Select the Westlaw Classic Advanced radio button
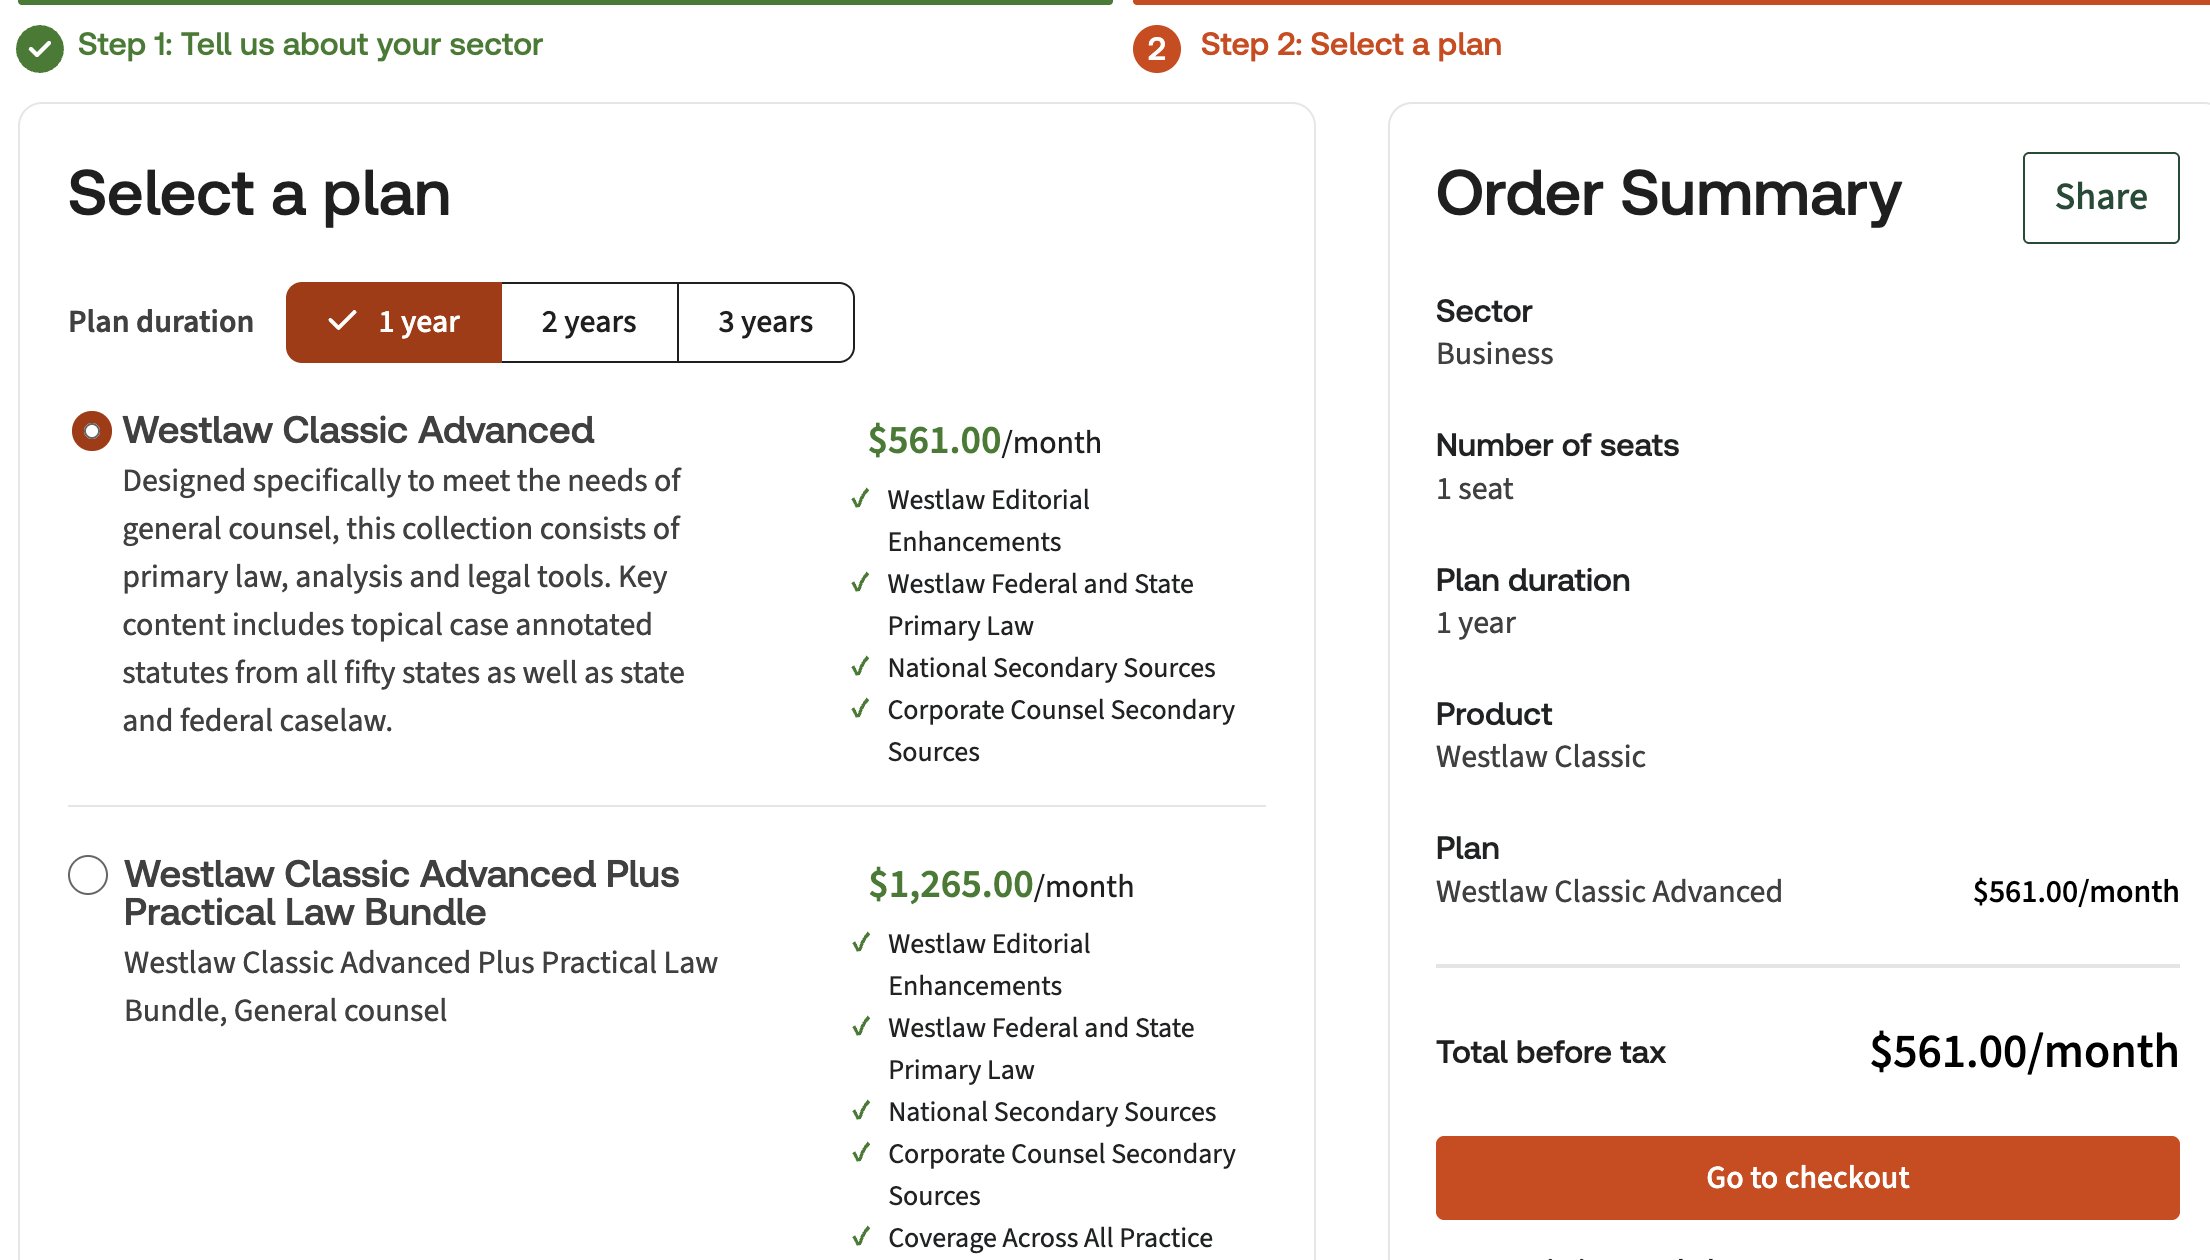 [91, 431]
